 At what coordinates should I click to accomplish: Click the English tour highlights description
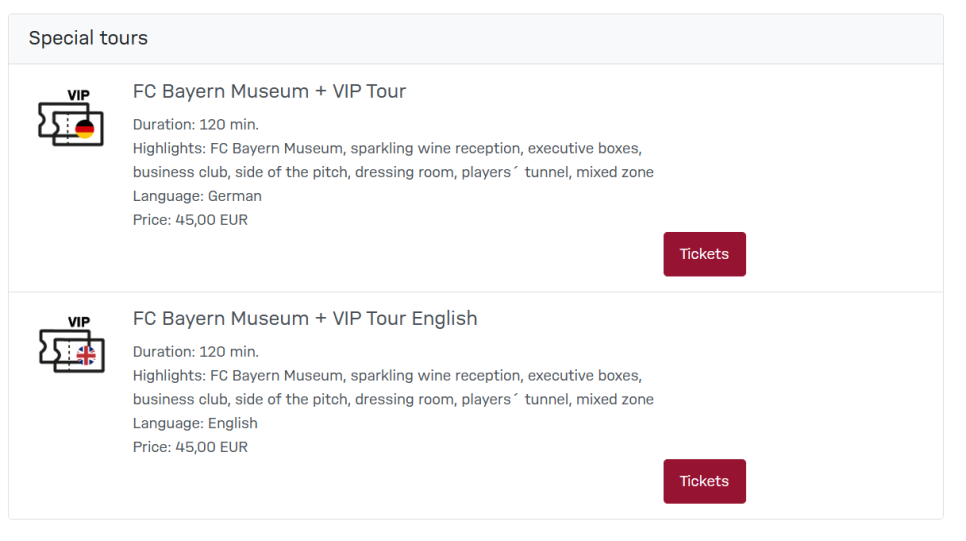[x=393, y=388]
